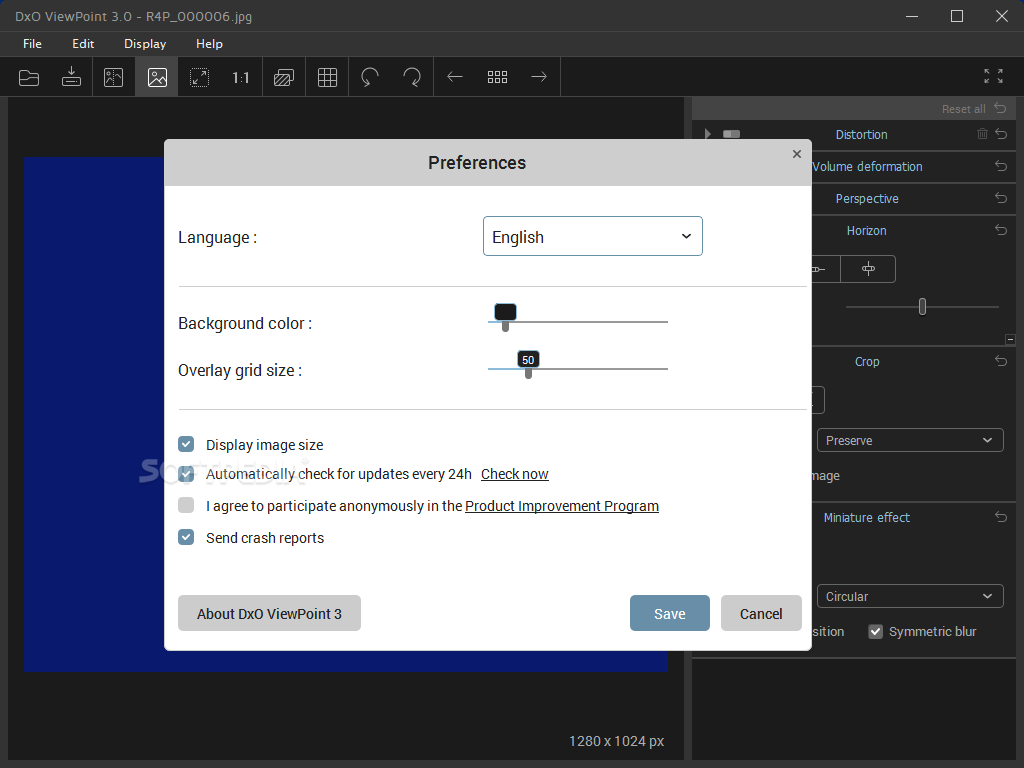Reset the Volume deformation palette
The image size is (1024, 768).
pyautogui.click(x=1001, y=166)
